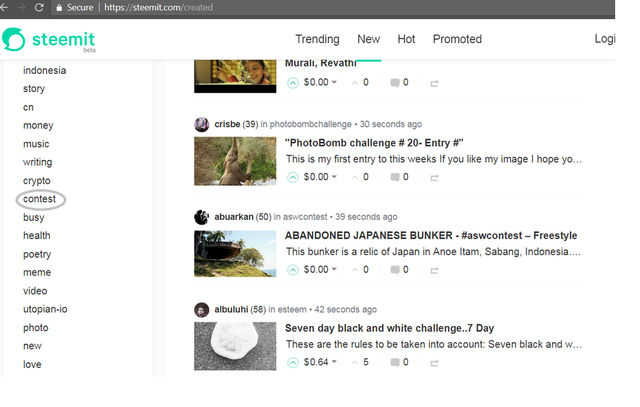Go back with the browser back arrow
The width and height of the screenshot is (640, 407).
pyautogui.click(x=4, y=7)
